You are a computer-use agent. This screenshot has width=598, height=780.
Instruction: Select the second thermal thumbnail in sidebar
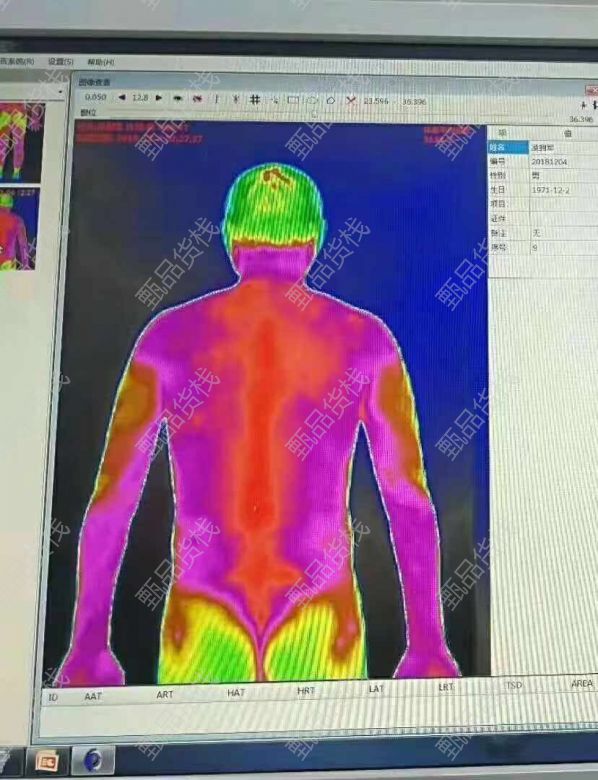19,229
